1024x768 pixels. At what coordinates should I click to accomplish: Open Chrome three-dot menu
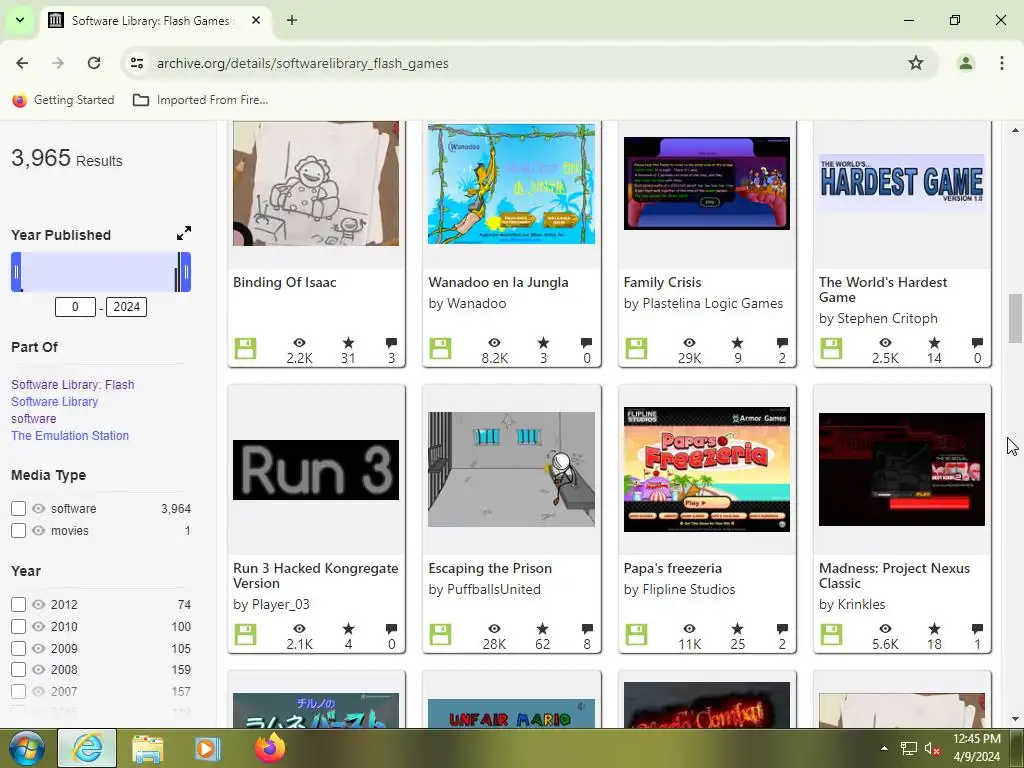point(1002,63)
